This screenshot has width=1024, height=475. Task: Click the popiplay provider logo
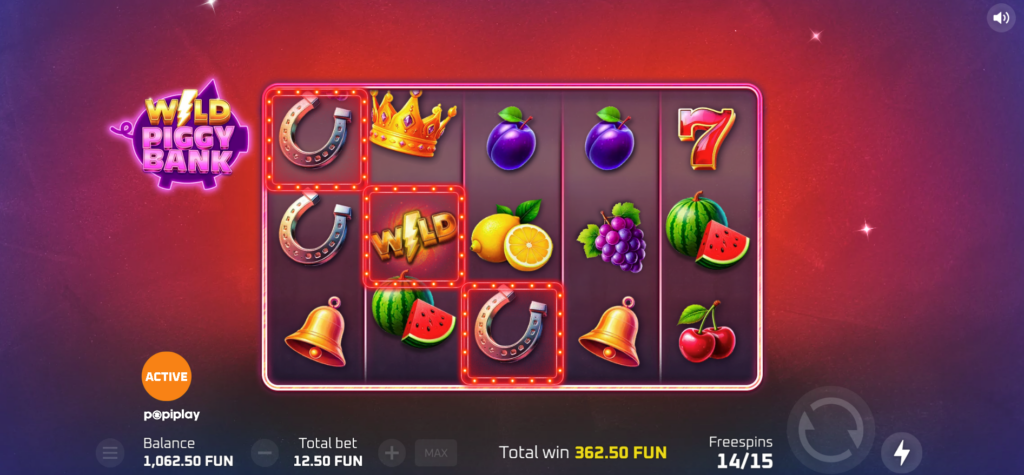[x=172, y=415]
